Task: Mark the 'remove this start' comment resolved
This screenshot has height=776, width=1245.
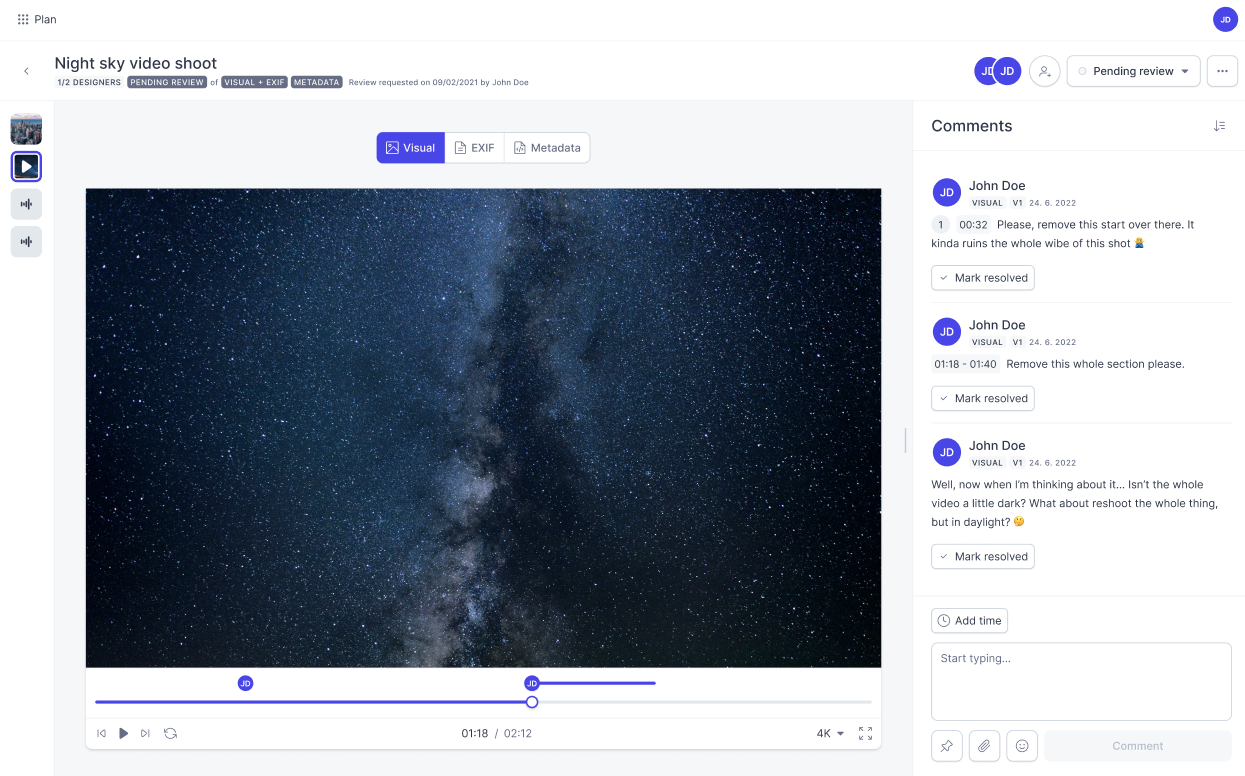Action: point(982,278)
